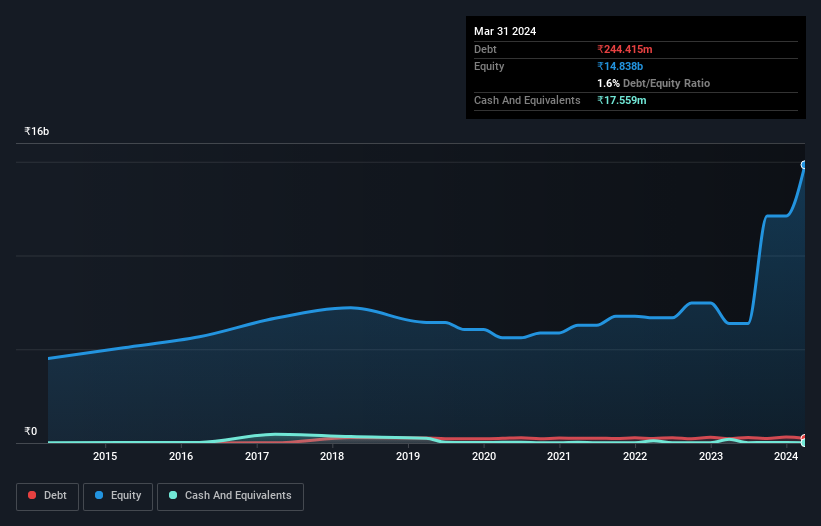Click the ₹17.559m cash value

click(622, 100)
